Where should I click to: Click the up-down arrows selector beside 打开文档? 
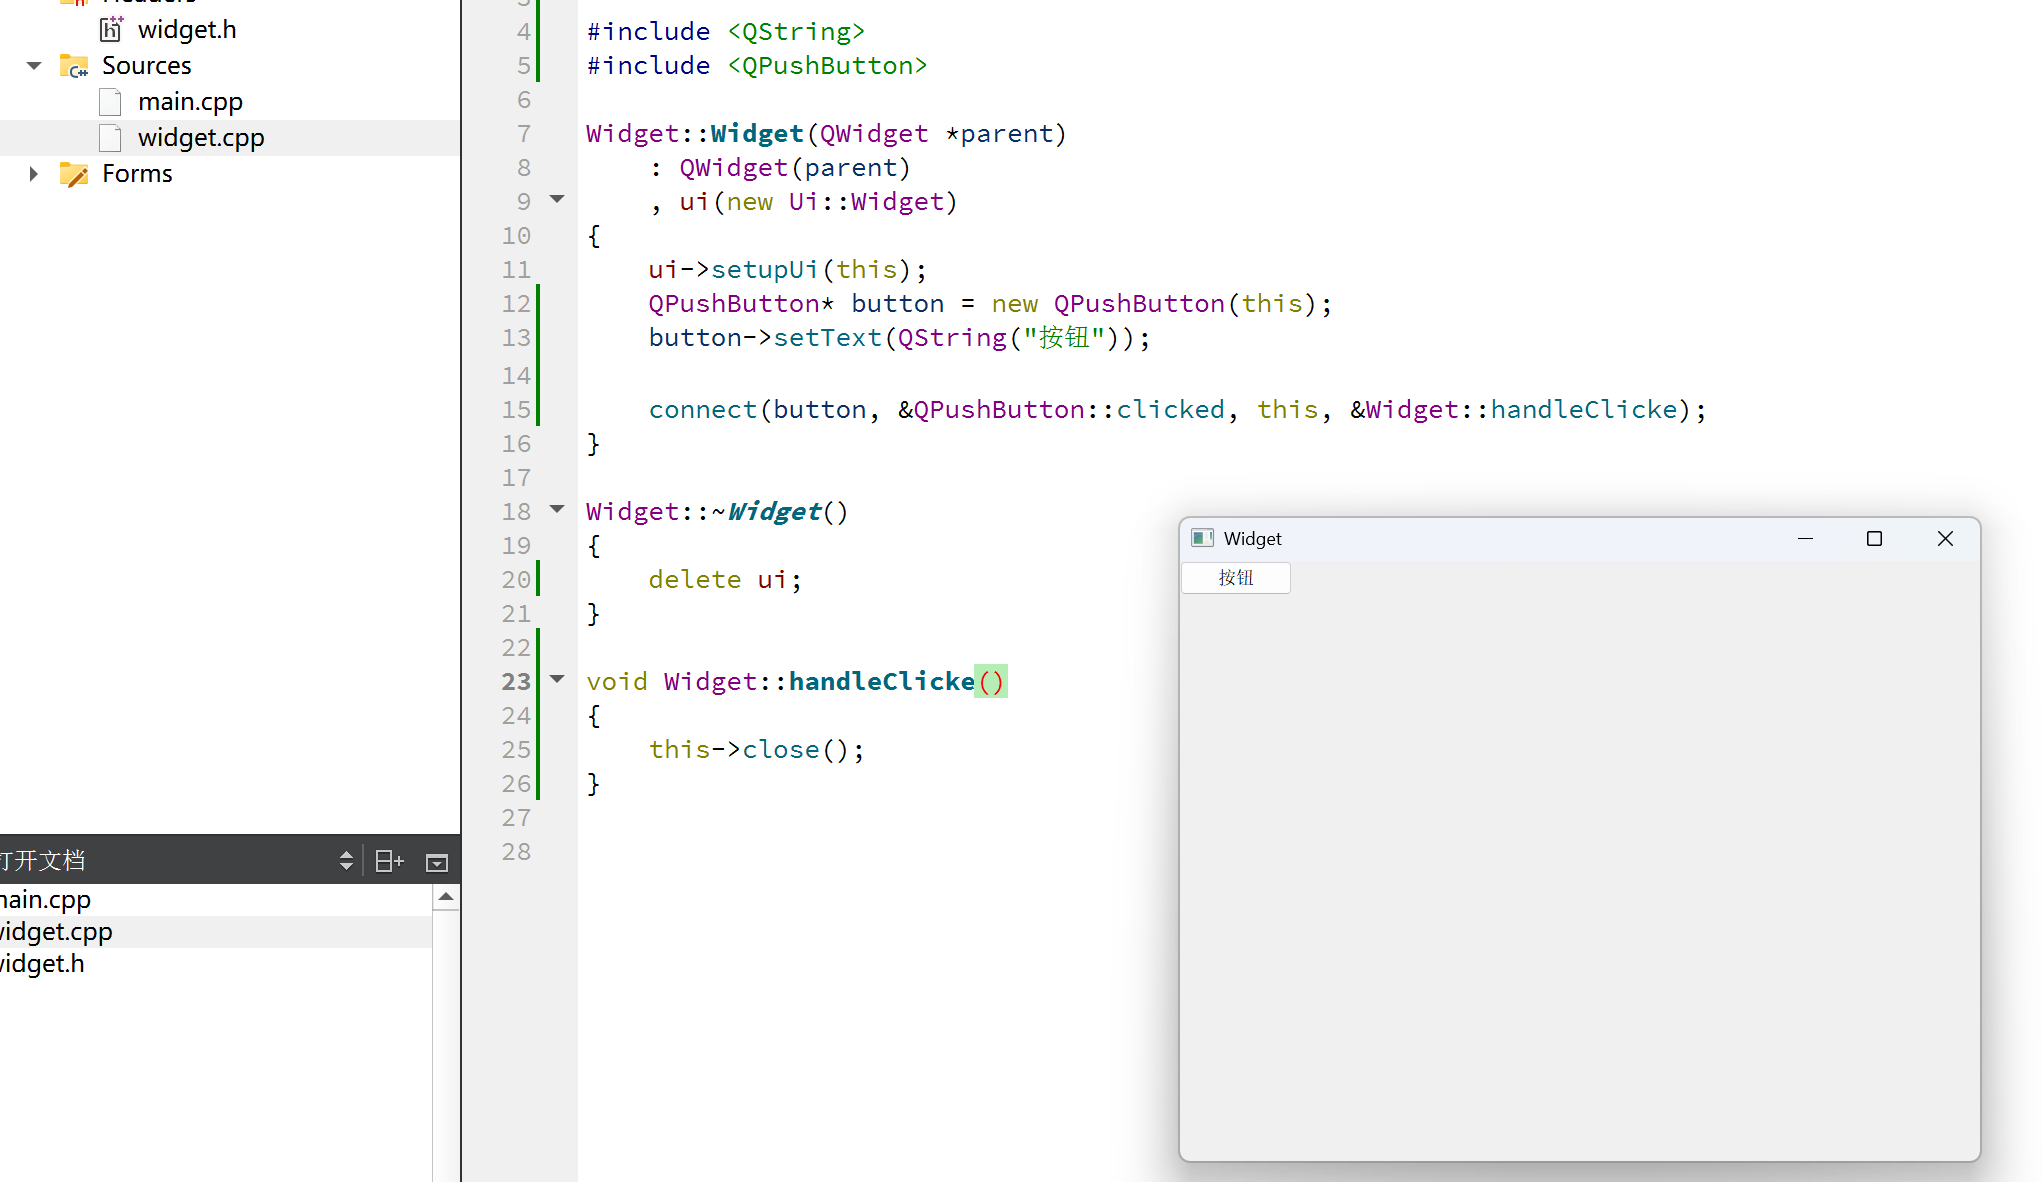click(346, 861)
